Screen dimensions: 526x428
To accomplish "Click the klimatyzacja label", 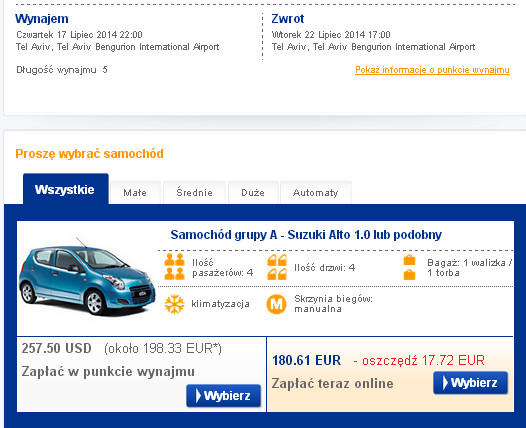I will pos(220,304).
